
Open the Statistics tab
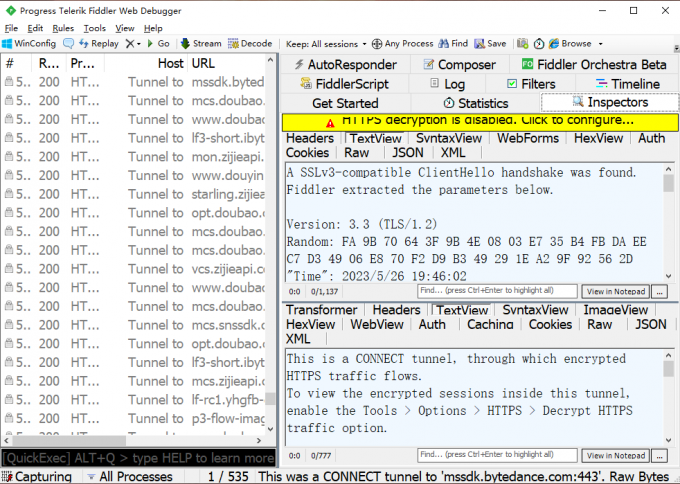pos(475,103)
